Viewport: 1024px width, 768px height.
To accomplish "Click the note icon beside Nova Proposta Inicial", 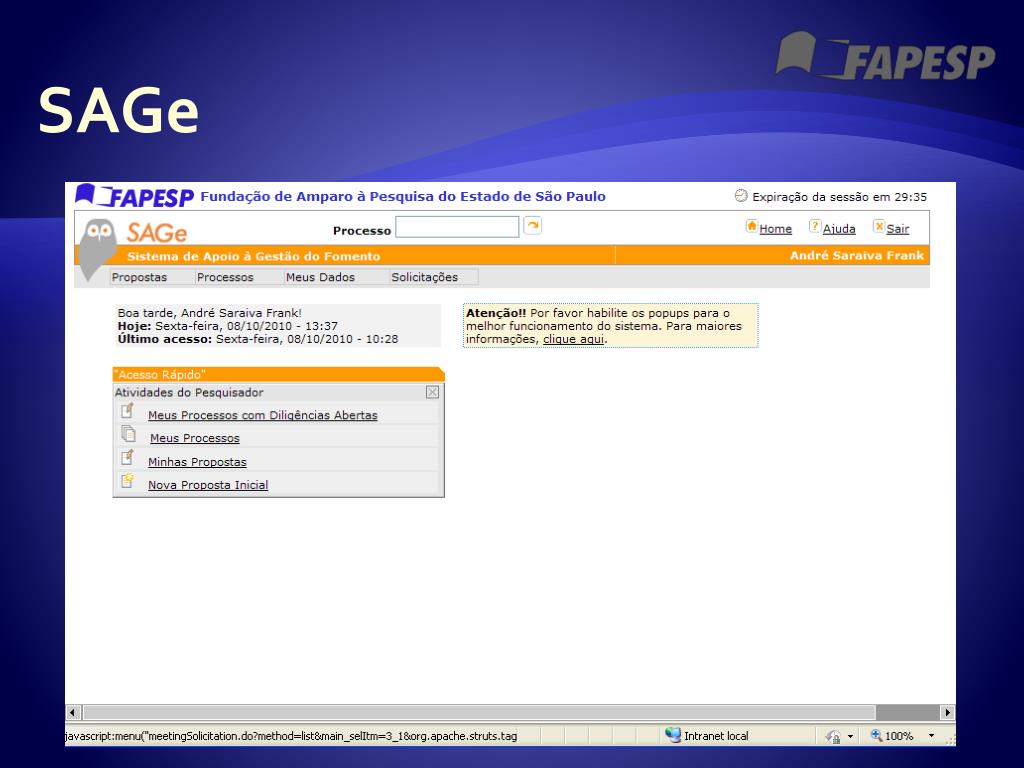I will tap(127, 481).
